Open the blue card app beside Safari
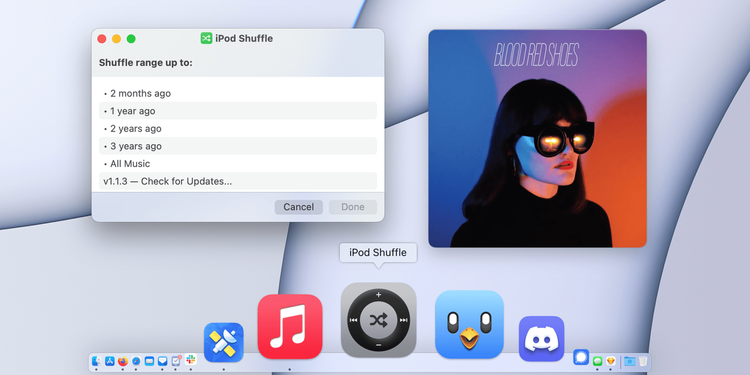The image size is (750, 375). pos(149,361)
